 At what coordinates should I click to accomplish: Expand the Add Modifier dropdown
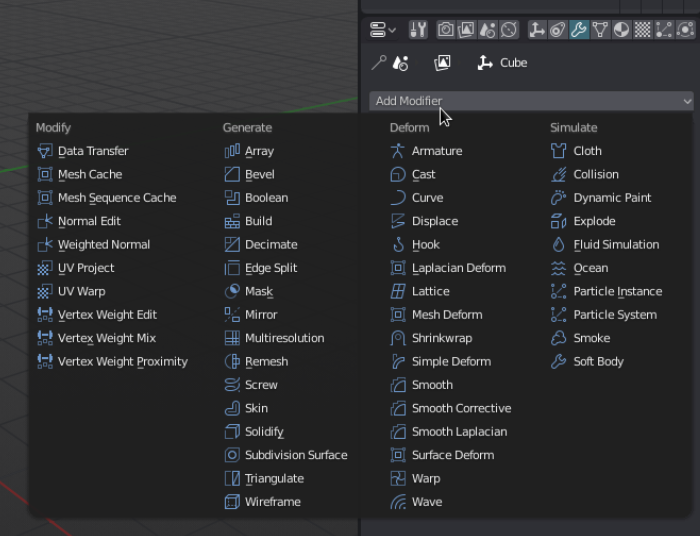pyautogui.click(x=531, y=101)
